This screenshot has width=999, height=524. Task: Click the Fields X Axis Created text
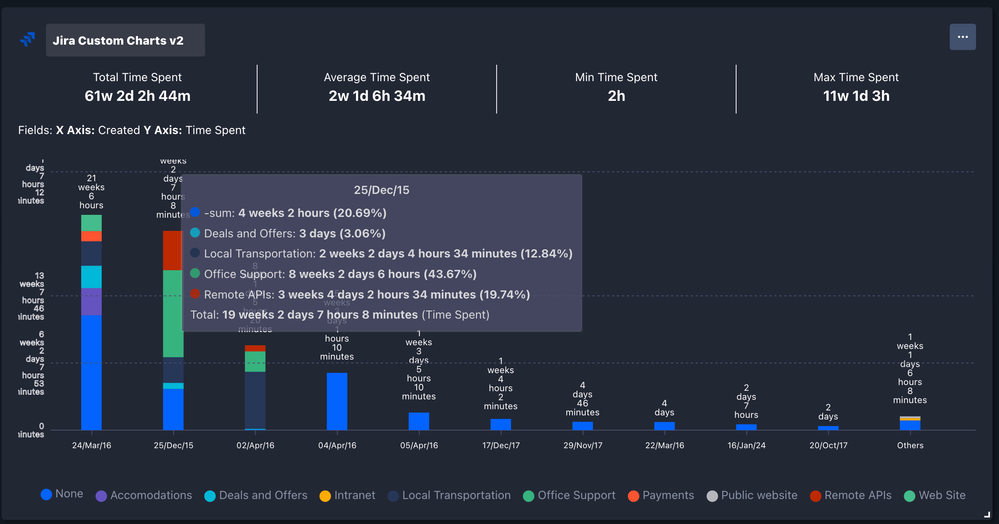coord(132,130)
